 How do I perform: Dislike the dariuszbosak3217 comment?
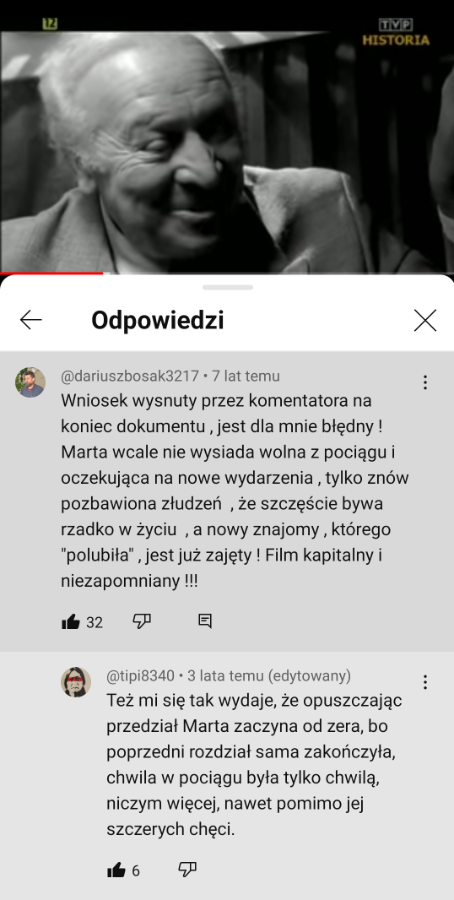[x=142, y=621]
